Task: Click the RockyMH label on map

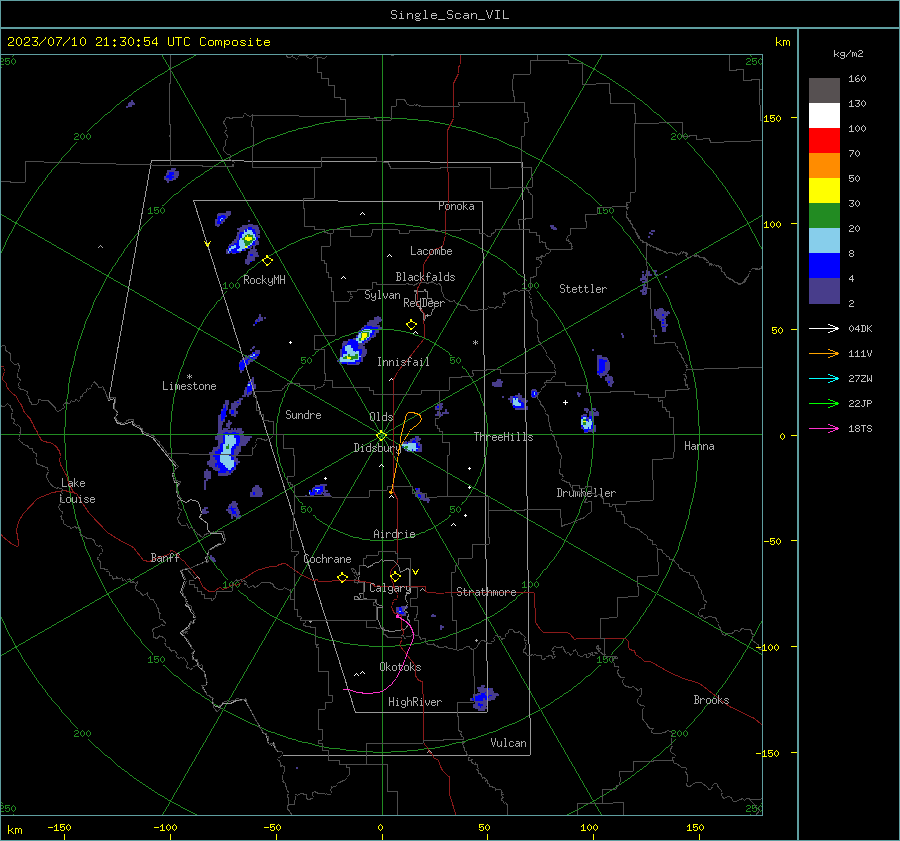Action: pos(264,280)
